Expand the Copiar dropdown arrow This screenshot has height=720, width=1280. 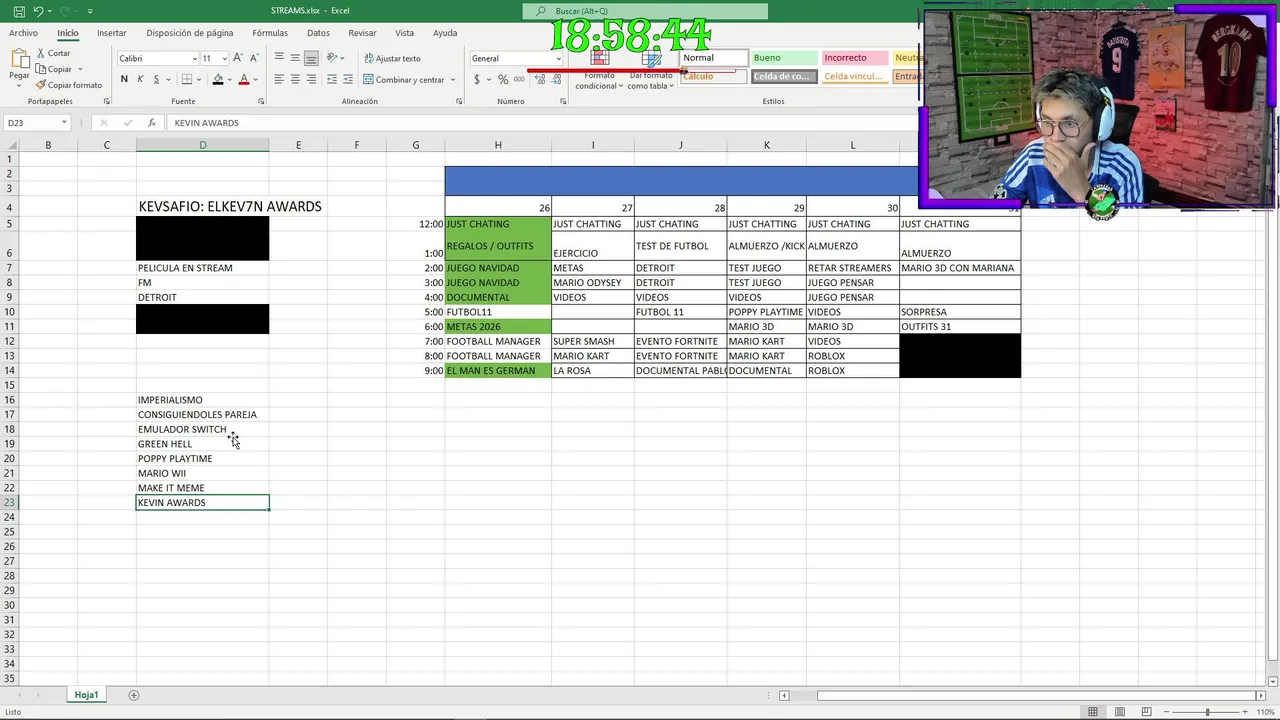pos(79,69)
